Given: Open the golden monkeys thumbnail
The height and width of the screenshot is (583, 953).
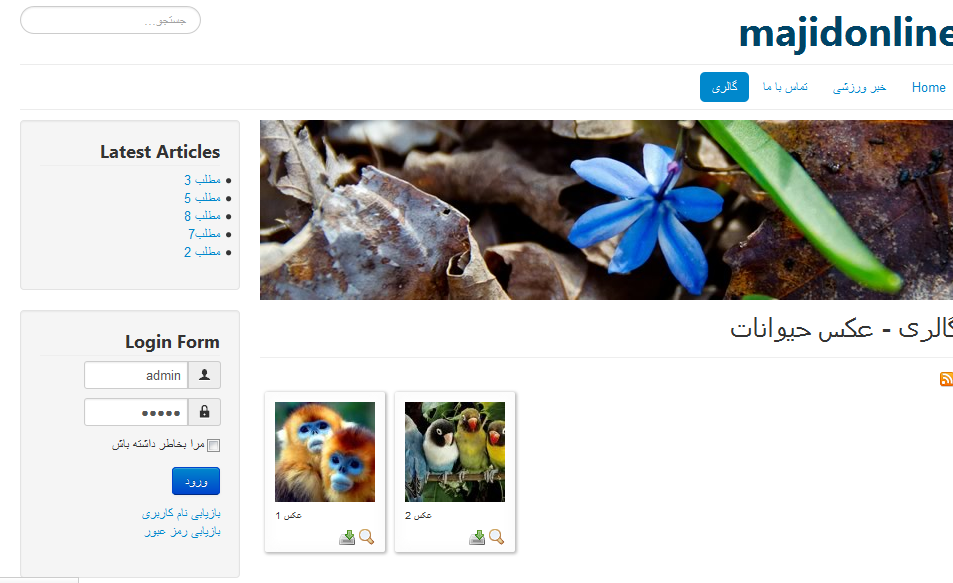Looking at the screenshot, I should [x=325, y=452].
